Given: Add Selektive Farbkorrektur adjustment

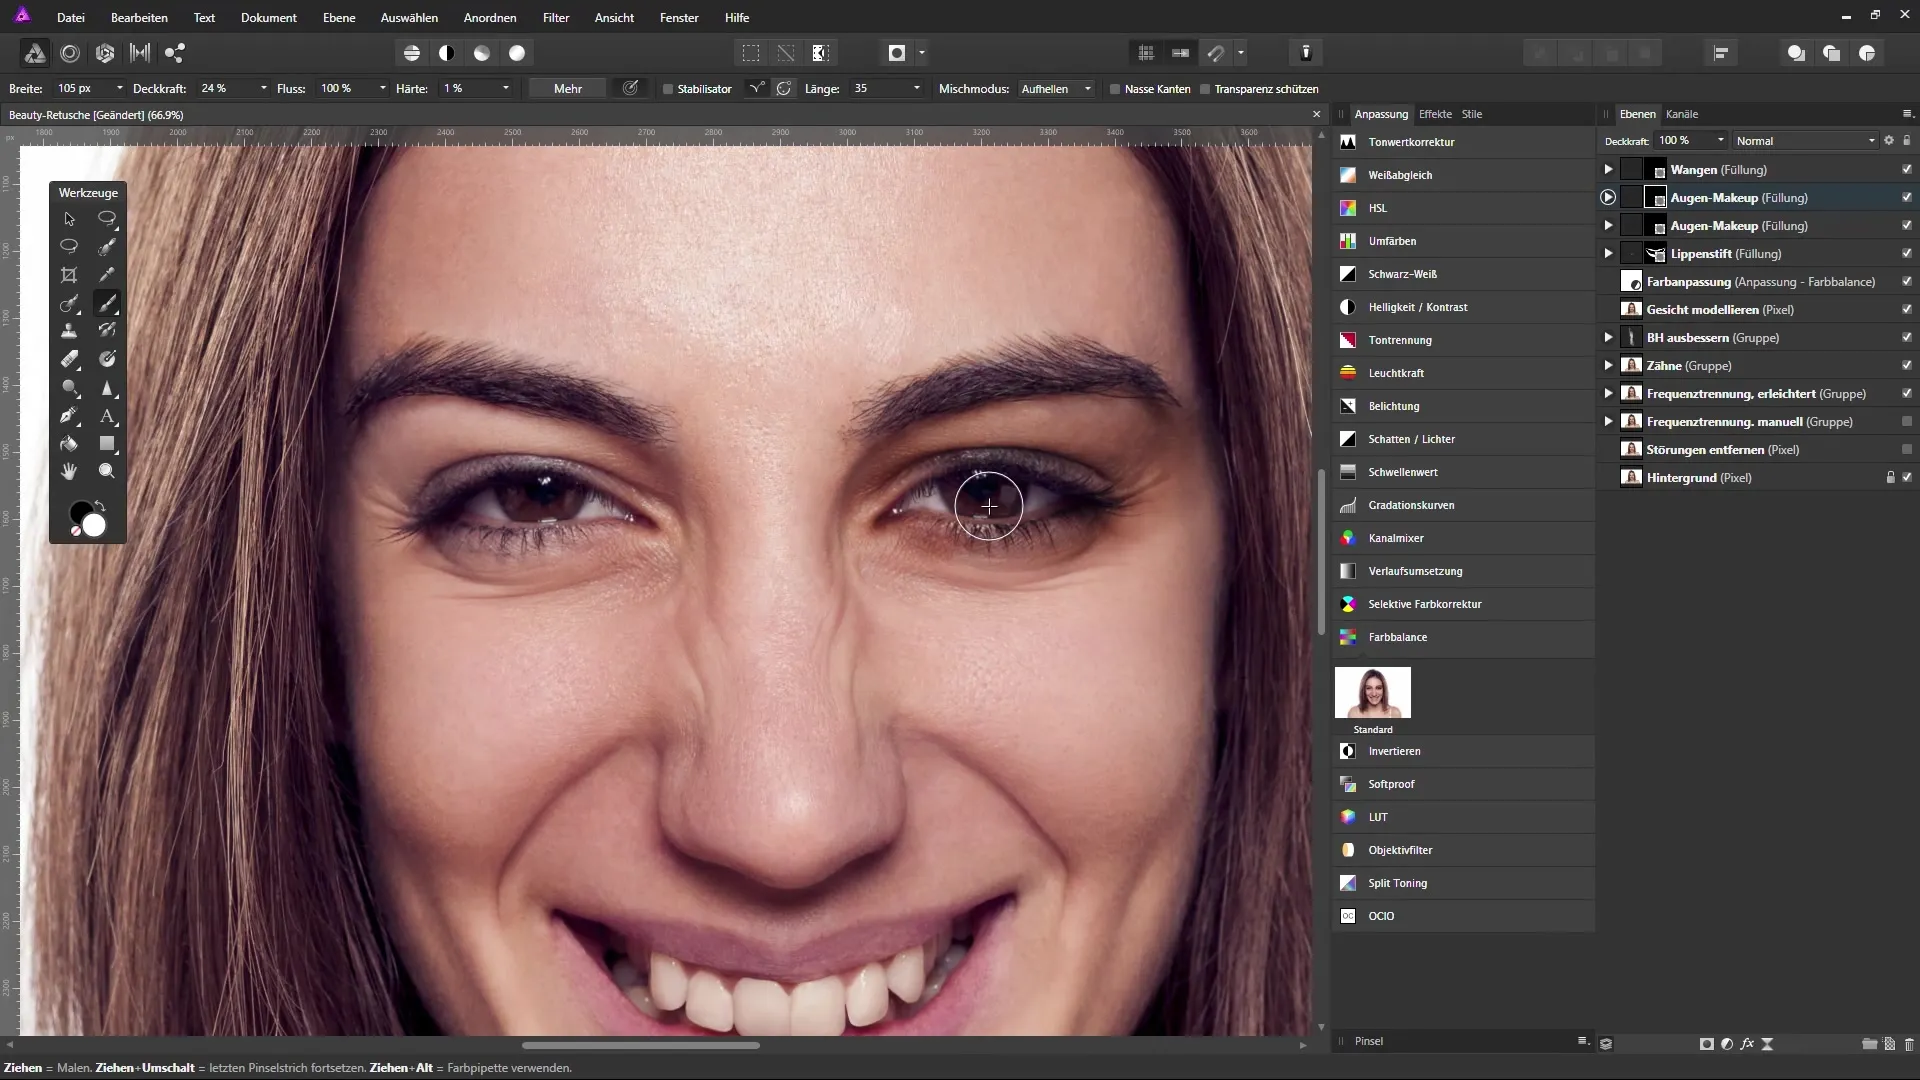Looking at the screenshot, I should (x=1464, y=604).
